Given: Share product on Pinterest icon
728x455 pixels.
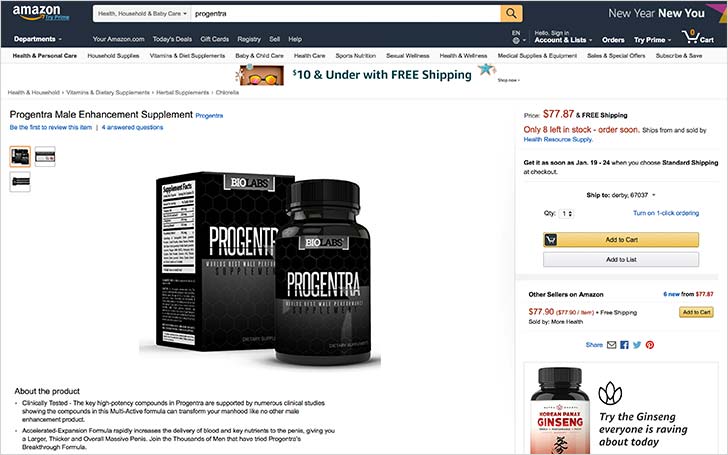Looking at the screenshot, I should 650,344.
